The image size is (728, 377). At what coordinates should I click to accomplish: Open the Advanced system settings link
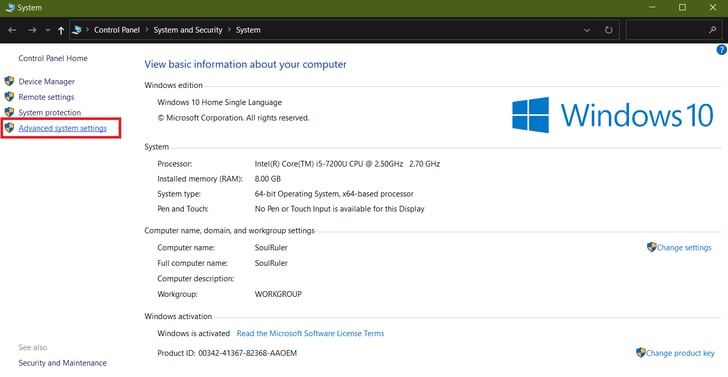[x=63, y=128]
